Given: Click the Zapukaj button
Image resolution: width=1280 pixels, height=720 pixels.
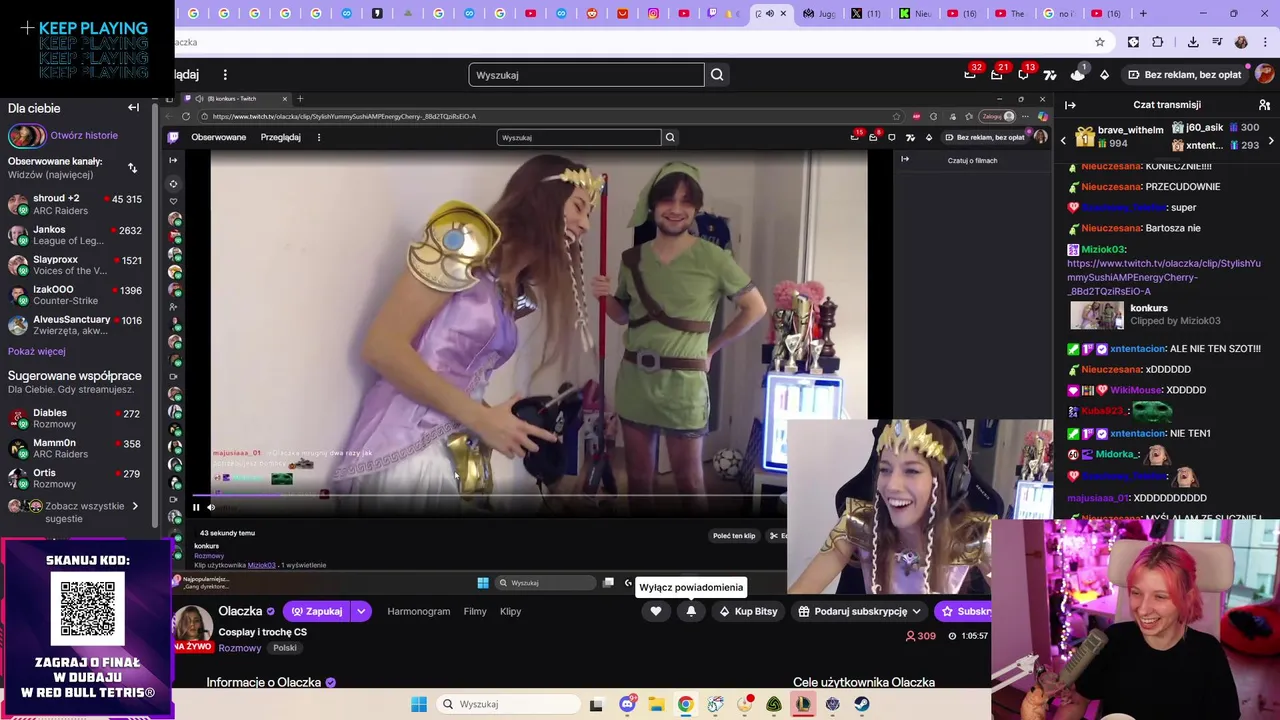Looking at the screenshot, I should tap(316, 611).
